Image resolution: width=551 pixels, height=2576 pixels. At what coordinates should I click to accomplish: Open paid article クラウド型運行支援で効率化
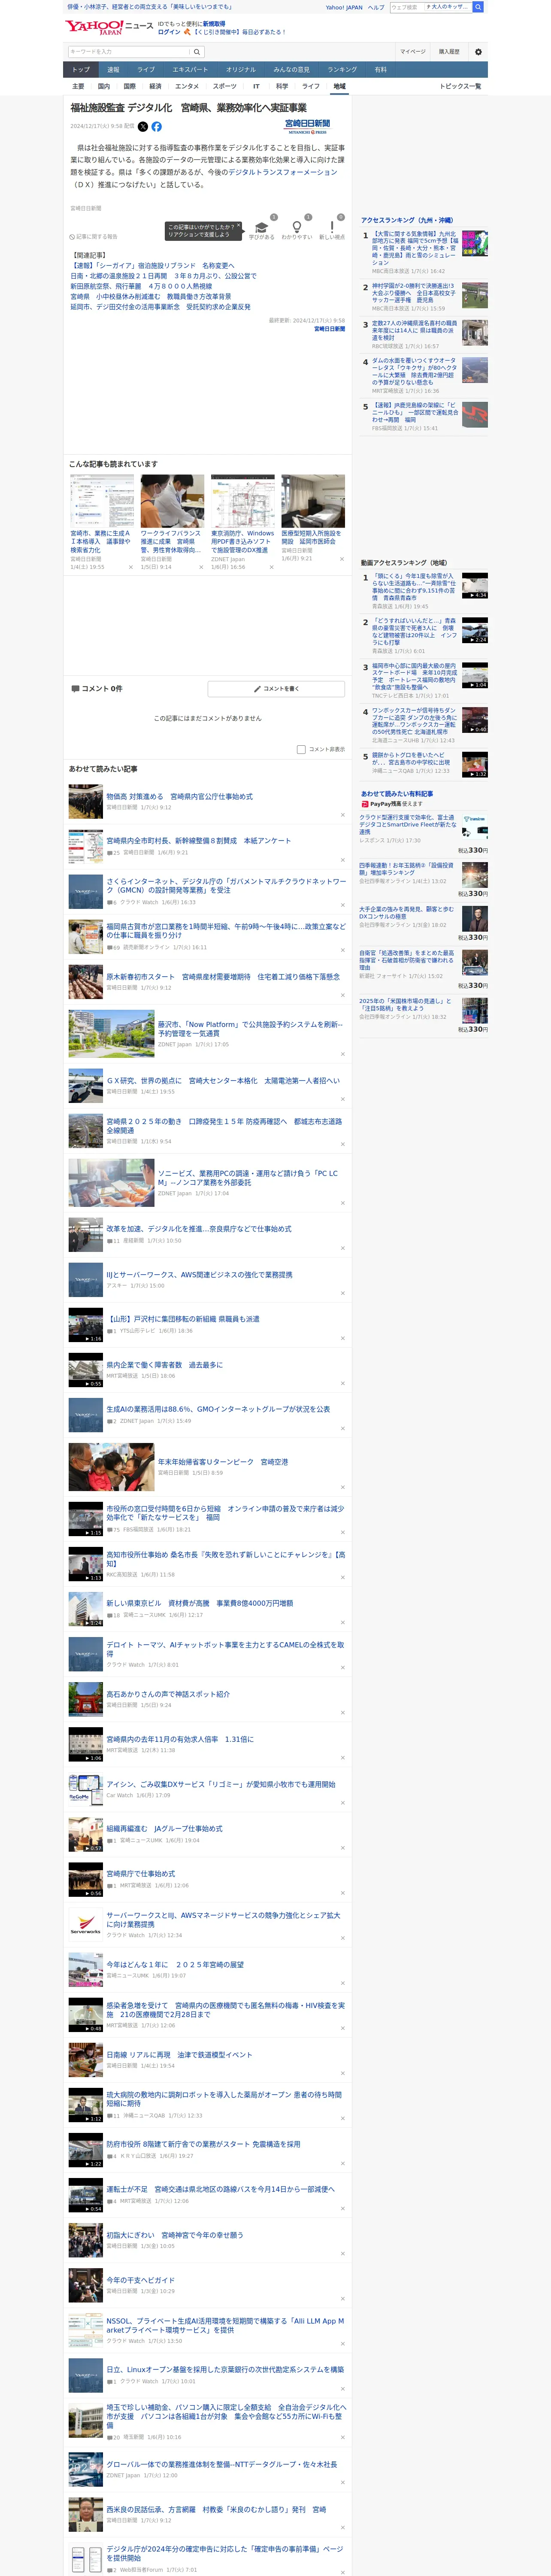point(407,824)
